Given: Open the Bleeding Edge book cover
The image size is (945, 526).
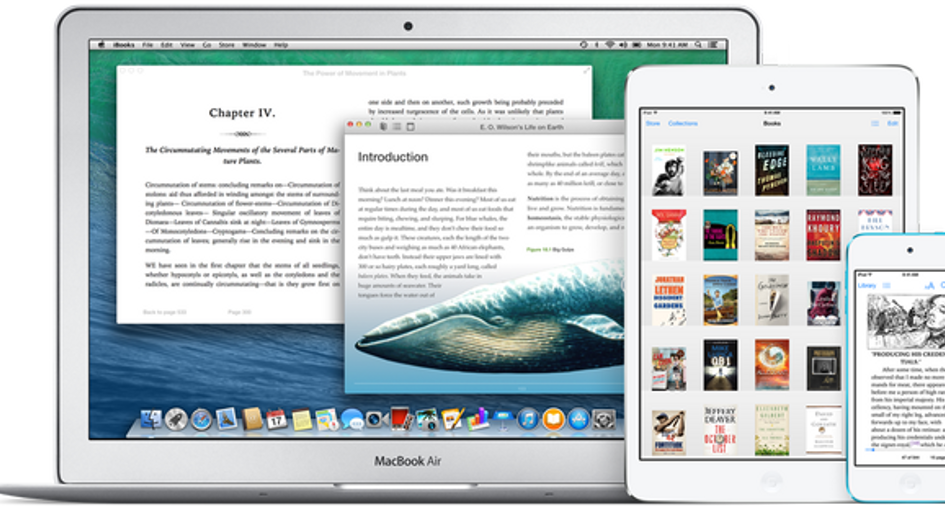Looking at the screenshot, I should click(x=771, y=169).
